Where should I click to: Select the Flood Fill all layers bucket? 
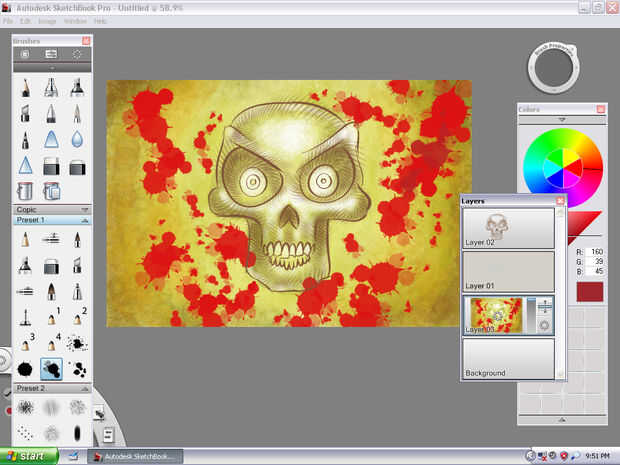pyautogui.click(x=51, y=191)
